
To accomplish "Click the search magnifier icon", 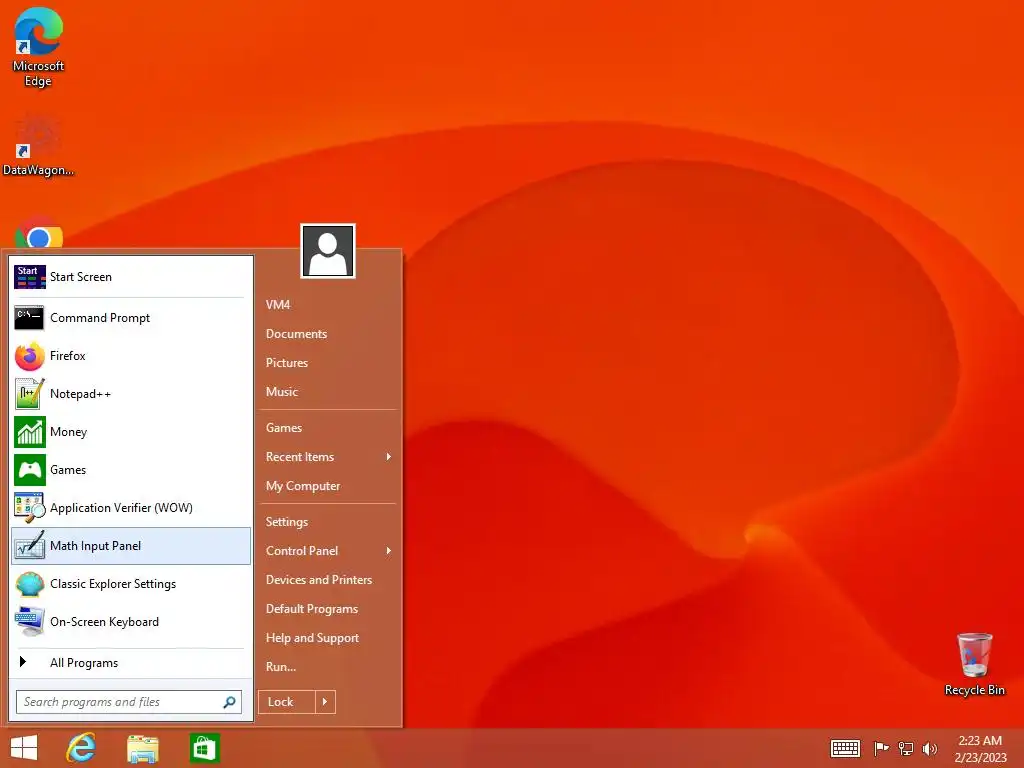I will (x=229, y=702).
